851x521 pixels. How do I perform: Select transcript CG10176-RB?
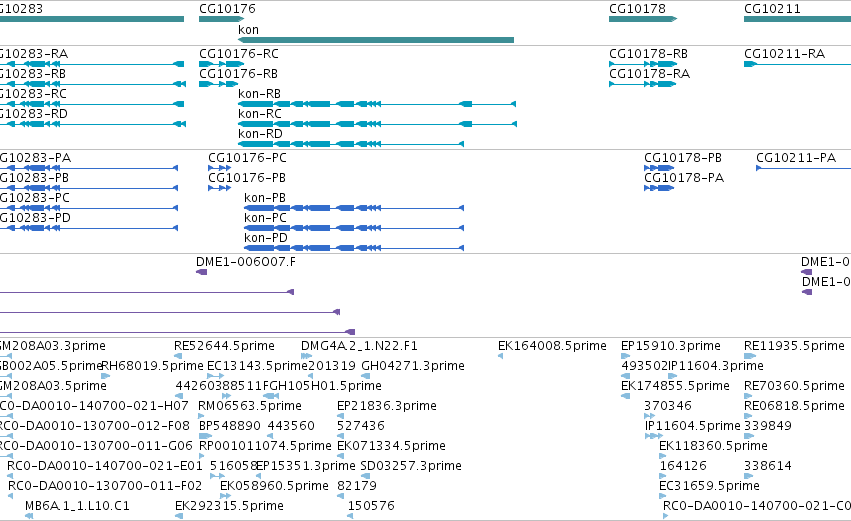(238, 74)
